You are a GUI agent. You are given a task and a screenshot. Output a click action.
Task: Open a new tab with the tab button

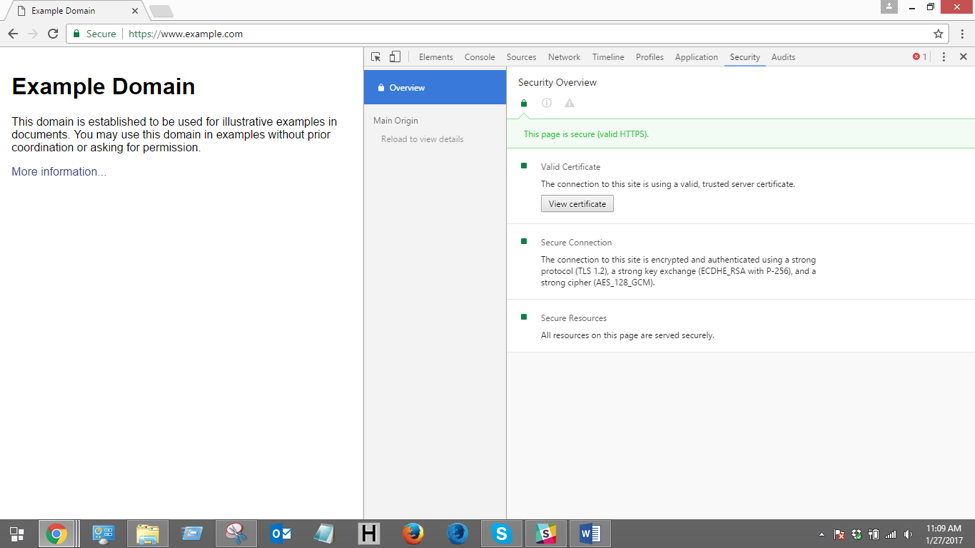(x=161, y=11)
